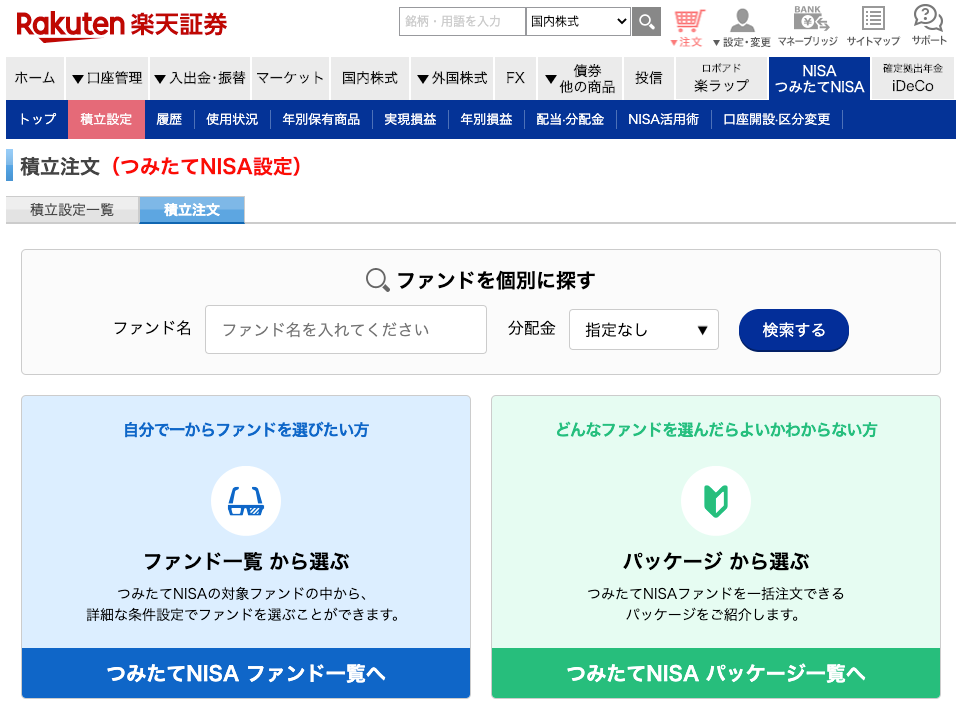Open the 投信 navigation item
Screen dimensions: 965x706
click(649, 78)
